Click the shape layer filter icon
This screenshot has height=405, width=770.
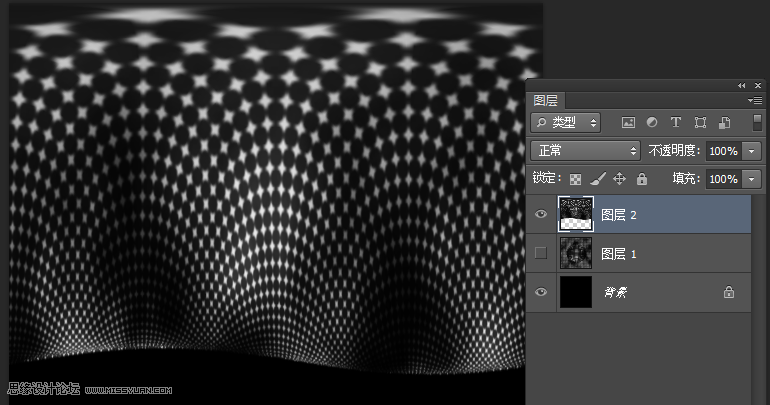point(700,123)
